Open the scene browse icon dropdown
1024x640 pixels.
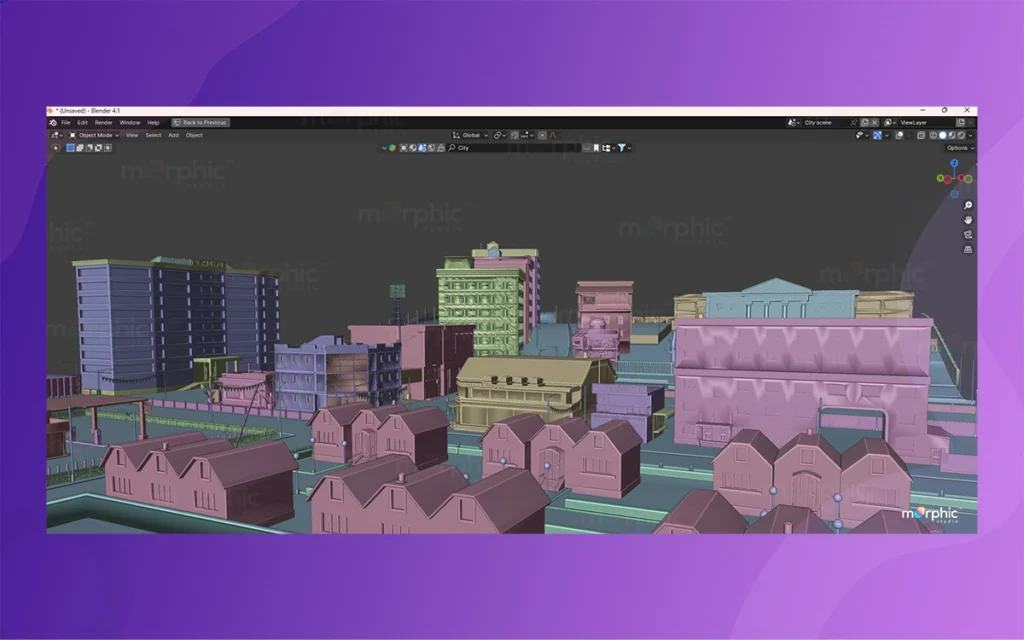793,123
